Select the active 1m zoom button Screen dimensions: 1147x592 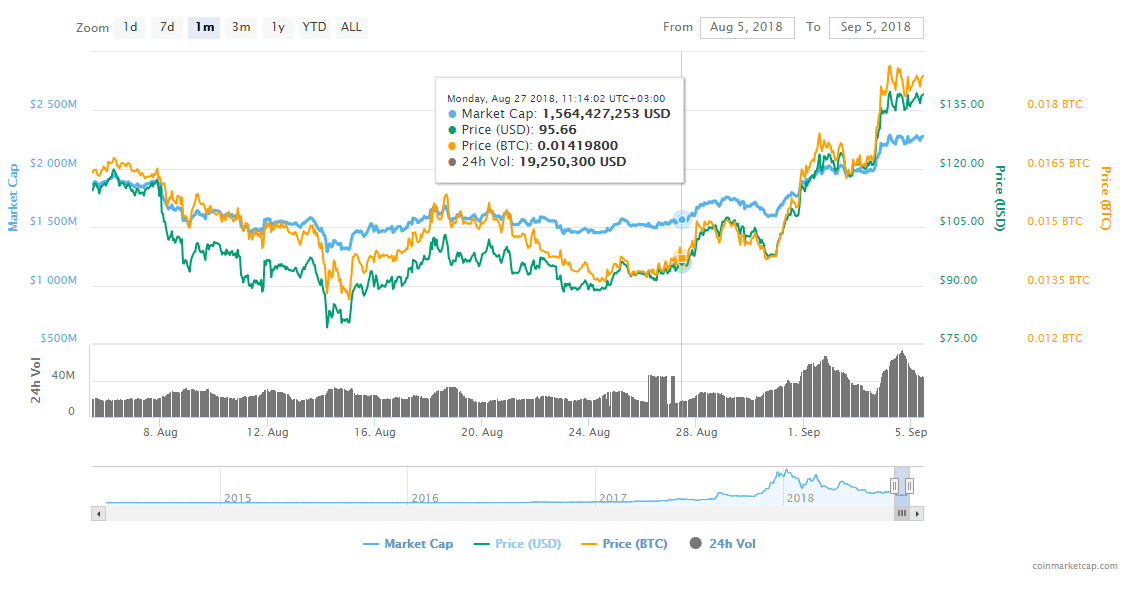pyautogui.click(x=204, y=27)
